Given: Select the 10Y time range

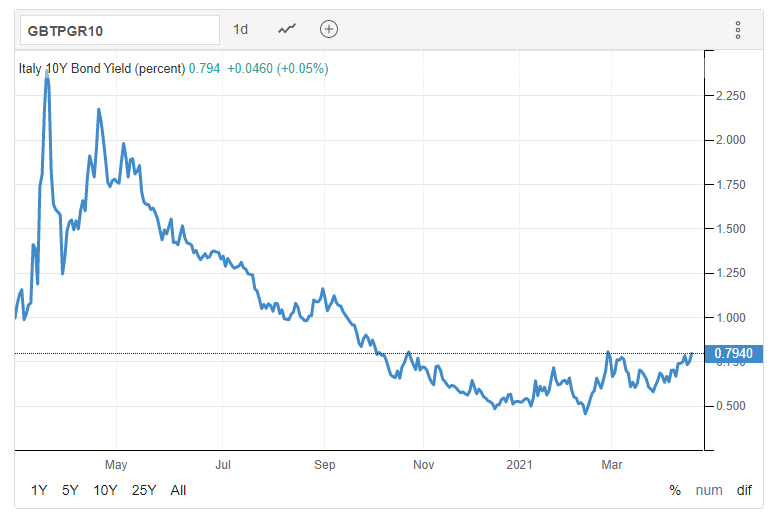Looking at the screenshot, I should click(105, 490).
